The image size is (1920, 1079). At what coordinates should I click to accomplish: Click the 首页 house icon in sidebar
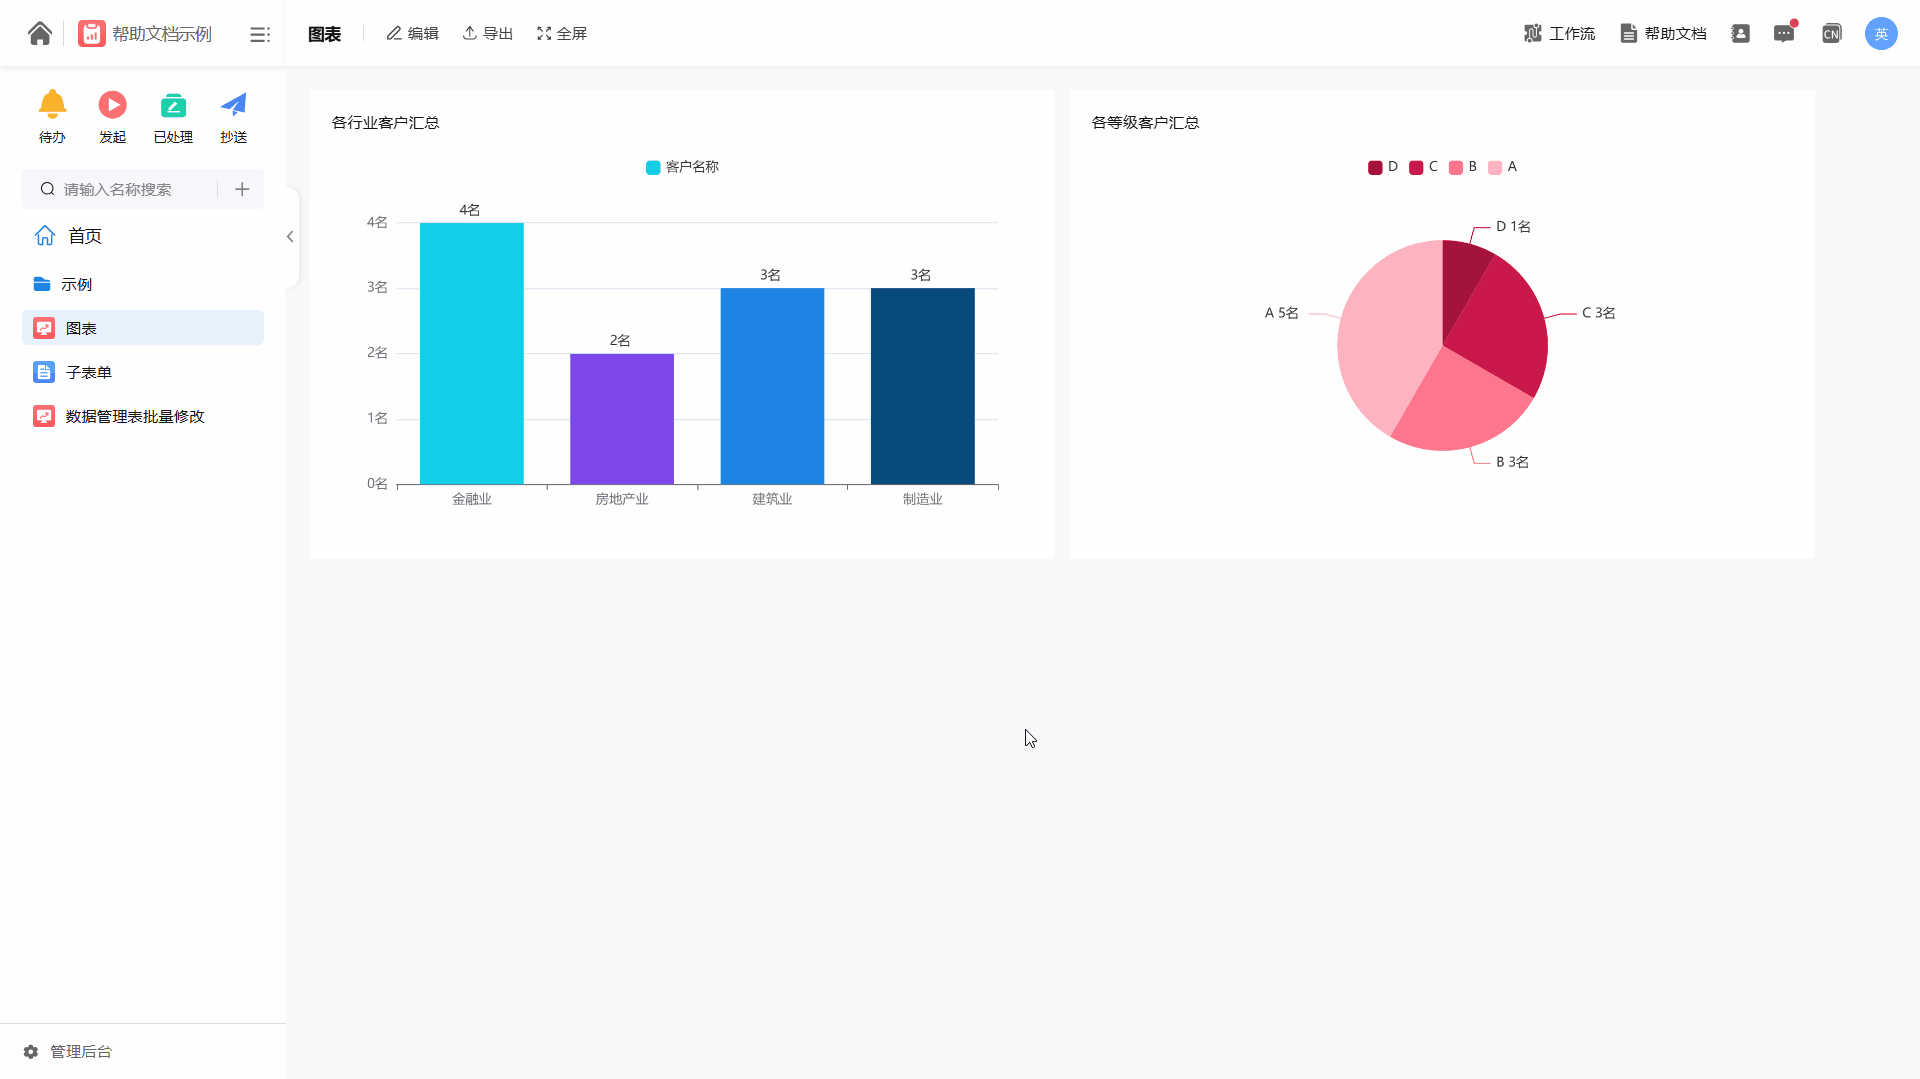[x=45, y=236]
